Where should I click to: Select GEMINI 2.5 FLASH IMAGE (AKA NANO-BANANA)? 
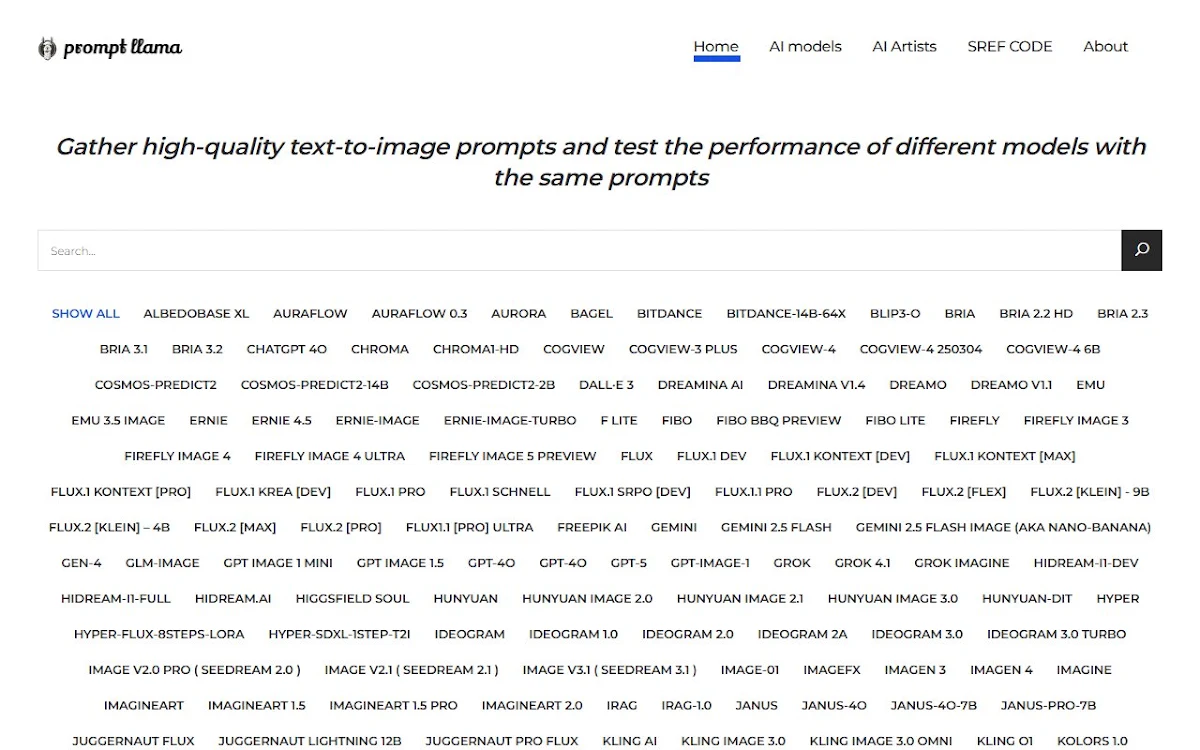tap(1003, 527)
